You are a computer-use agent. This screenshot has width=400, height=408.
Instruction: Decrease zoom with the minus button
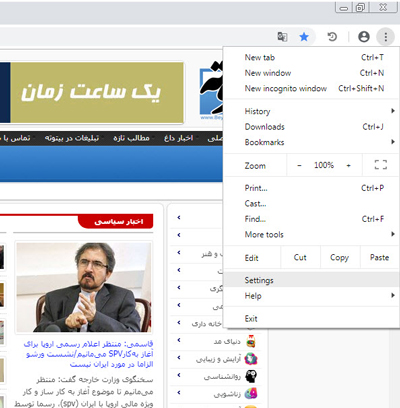pyautogui.click(x=299, y=165)
